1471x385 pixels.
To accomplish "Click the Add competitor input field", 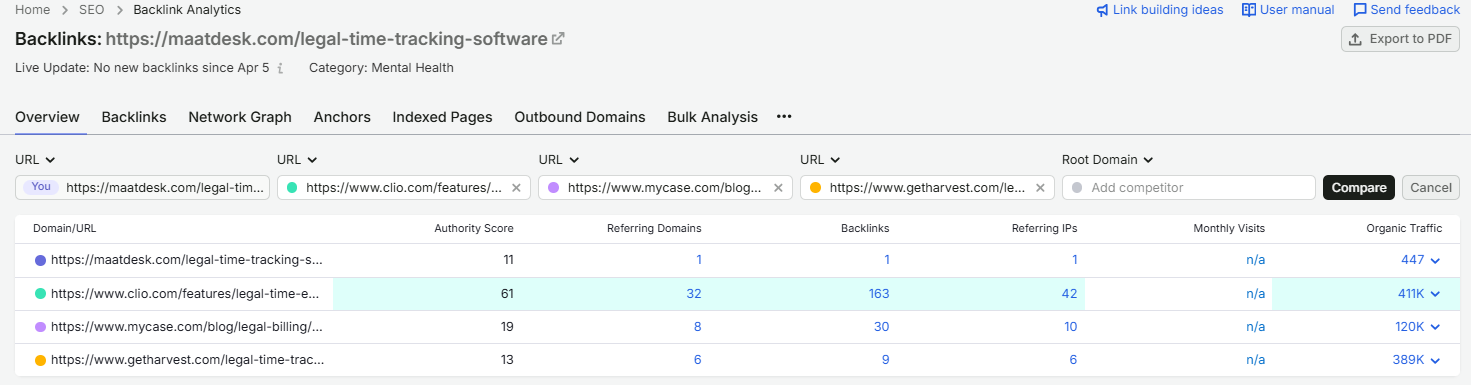I will coord(1189,188).
